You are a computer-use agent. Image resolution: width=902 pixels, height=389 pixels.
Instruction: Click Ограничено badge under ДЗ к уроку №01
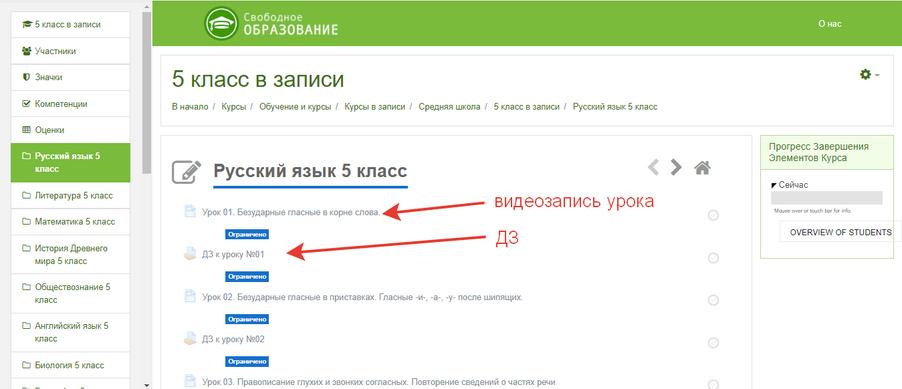point(247,277)
